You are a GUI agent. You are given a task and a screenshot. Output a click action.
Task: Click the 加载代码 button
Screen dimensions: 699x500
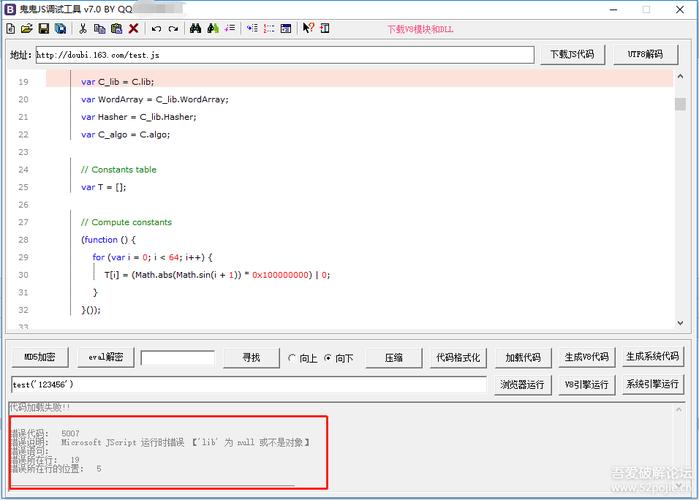coord(523,357)
